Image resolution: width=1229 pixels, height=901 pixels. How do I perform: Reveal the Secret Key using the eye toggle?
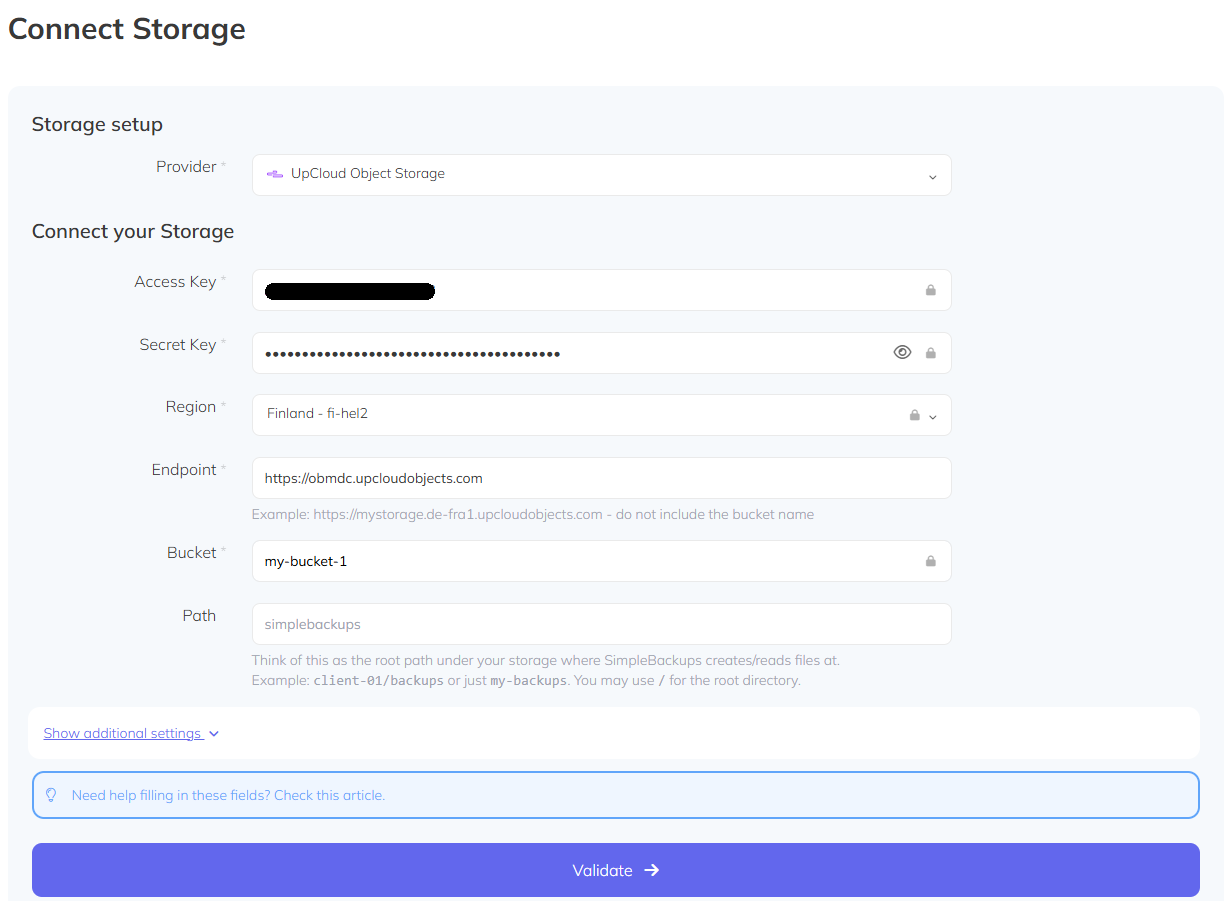(902, 352)
